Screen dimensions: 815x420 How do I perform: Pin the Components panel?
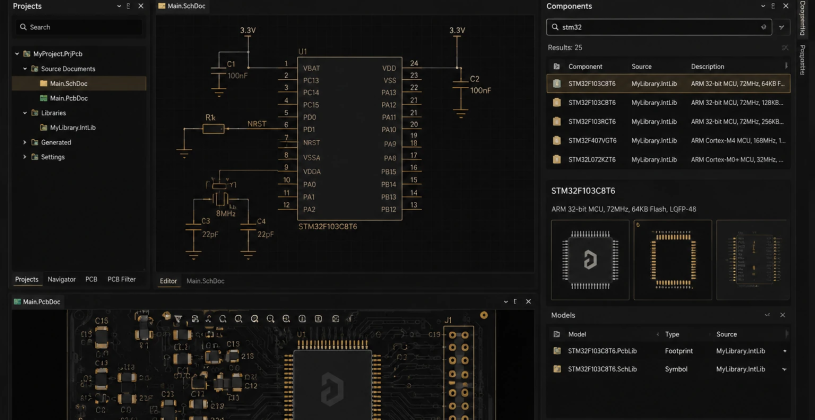pyautogui.click(x=773, y=6)
